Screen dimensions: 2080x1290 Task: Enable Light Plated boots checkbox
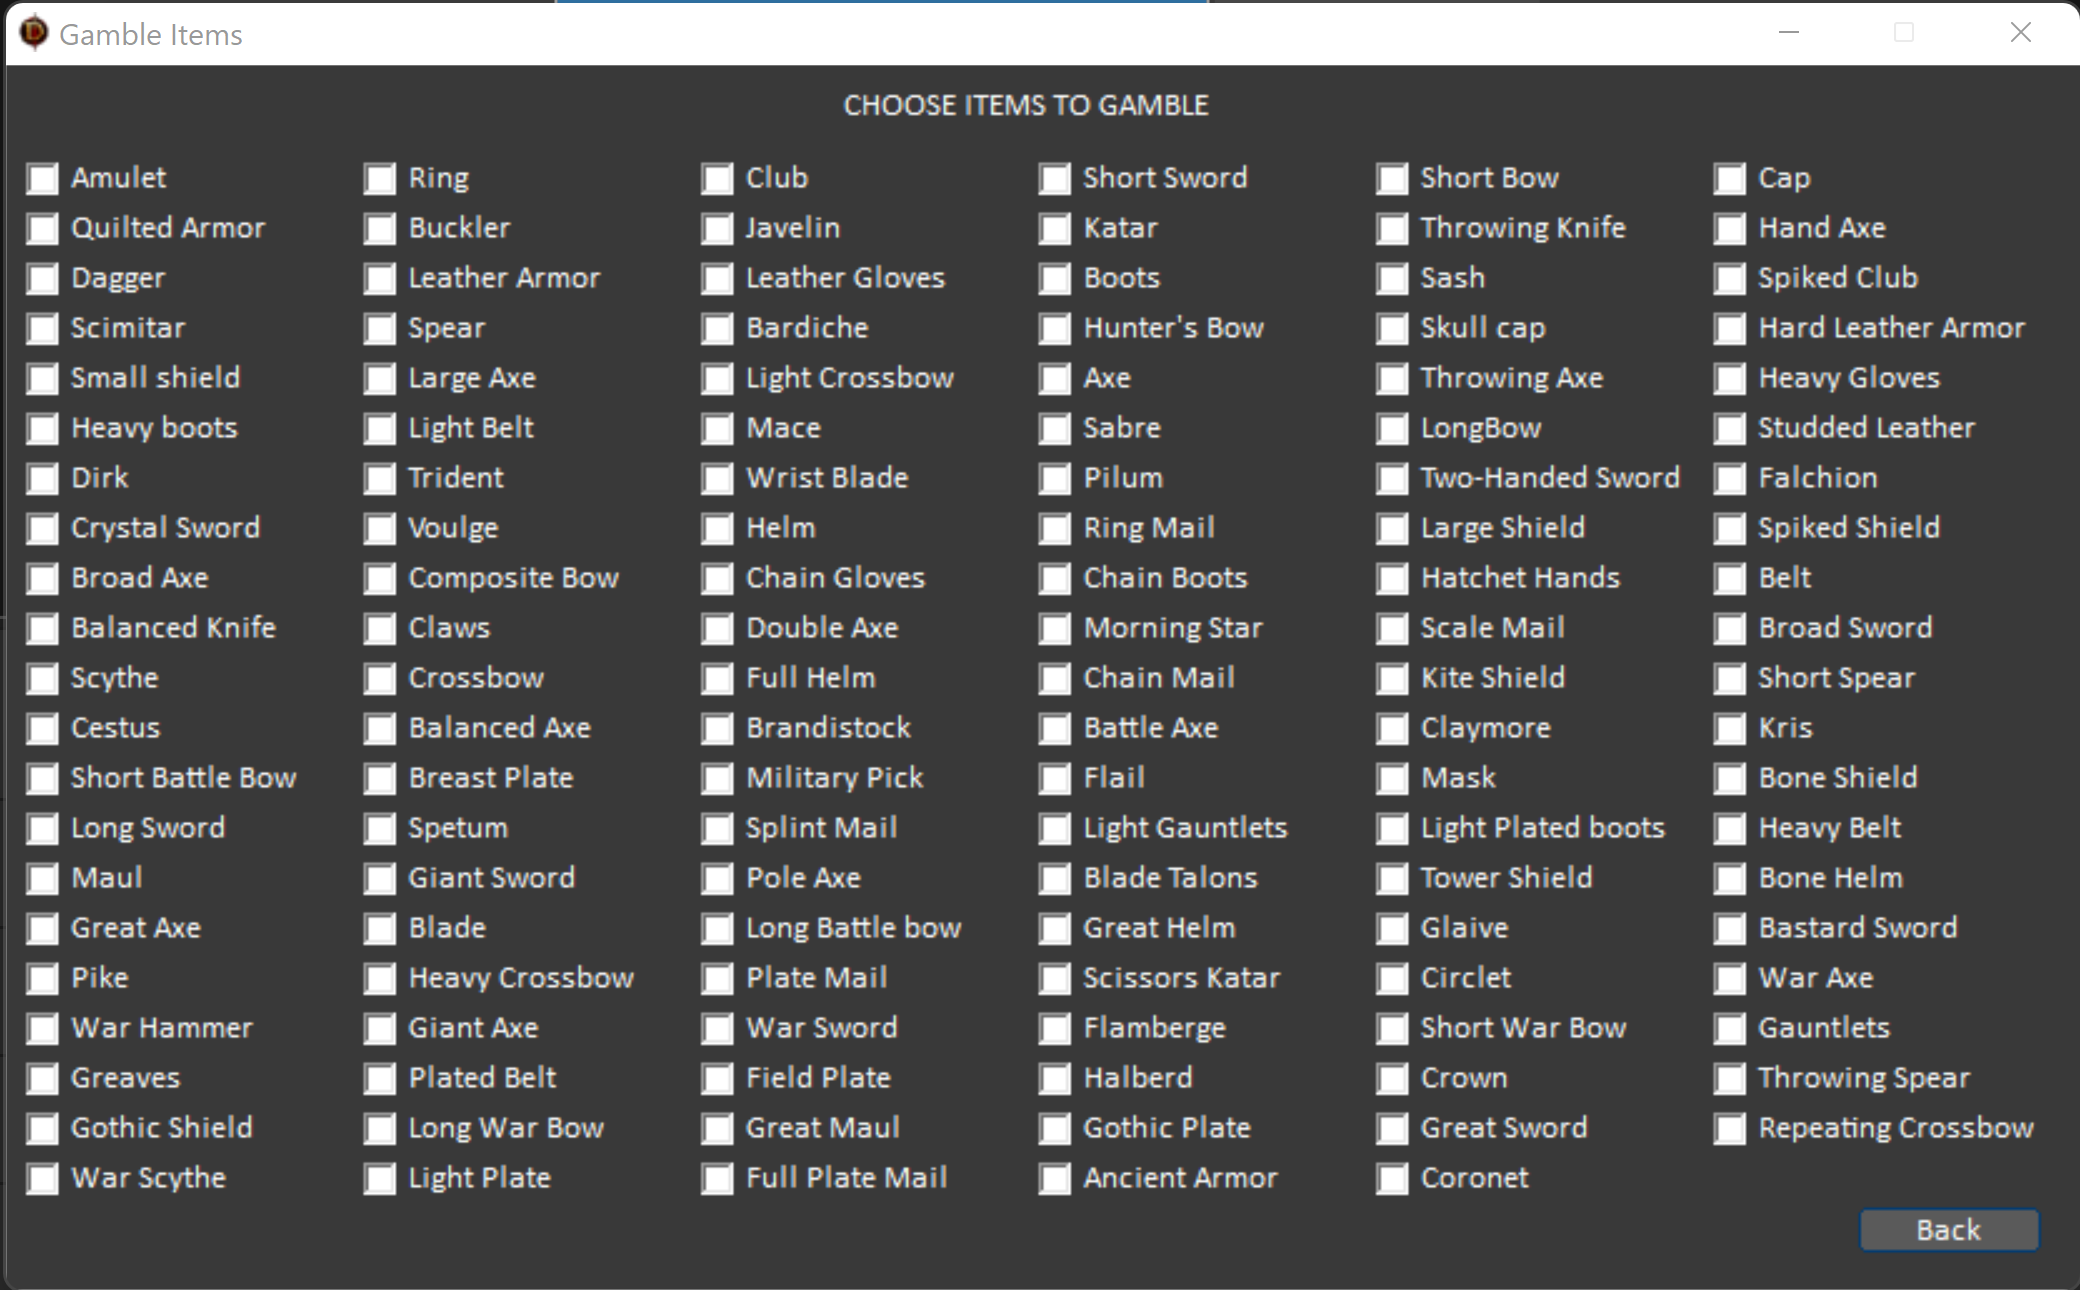pyautogui.click(x=1392, y=829)
